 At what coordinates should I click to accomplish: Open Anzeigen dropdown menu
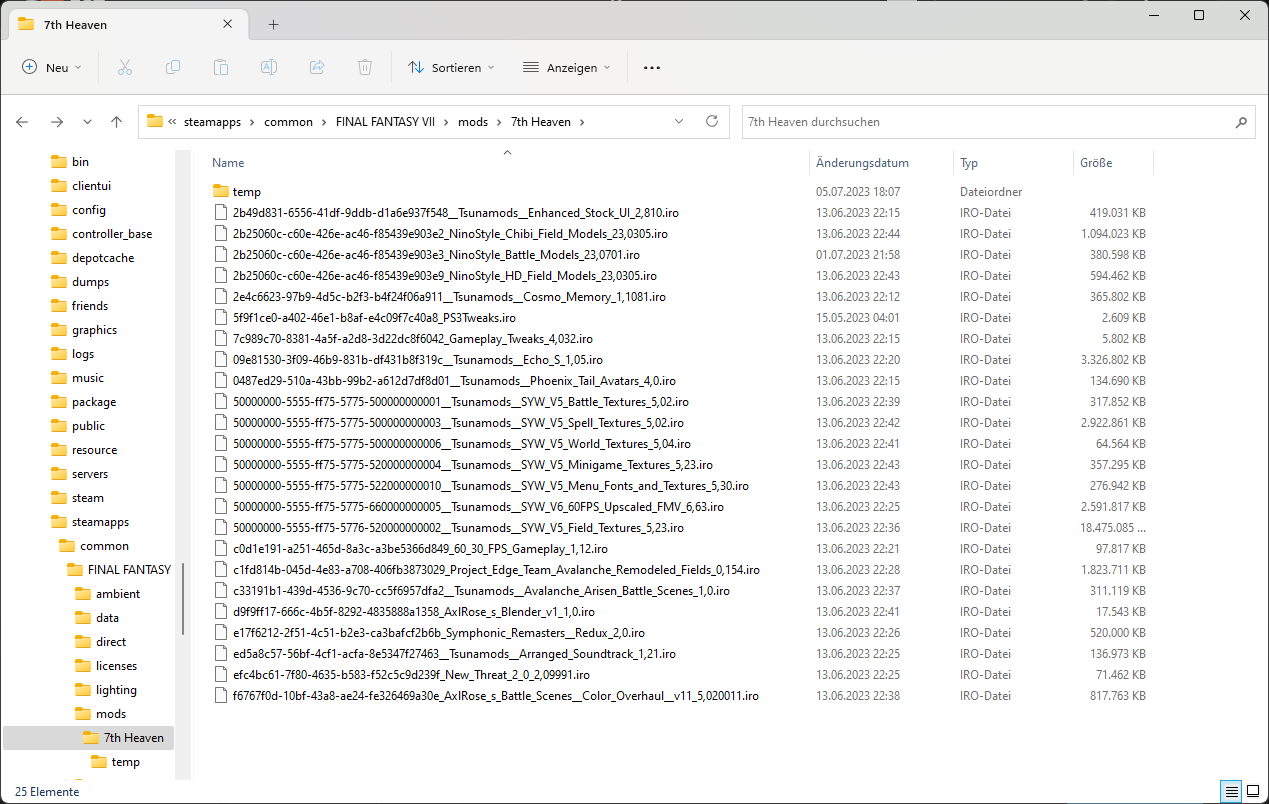click(566, 67)
